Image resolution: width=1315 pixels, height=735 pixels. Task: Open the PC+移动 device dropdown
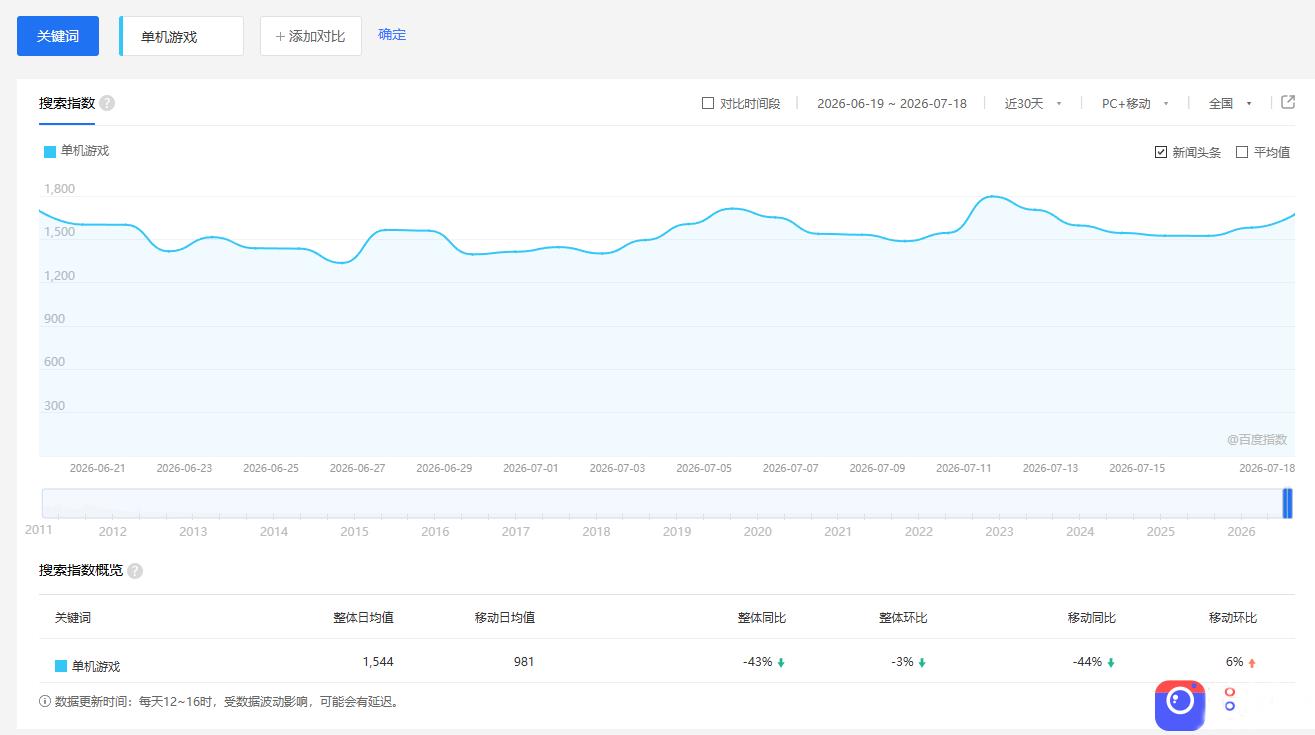[x=1135, y=103]
